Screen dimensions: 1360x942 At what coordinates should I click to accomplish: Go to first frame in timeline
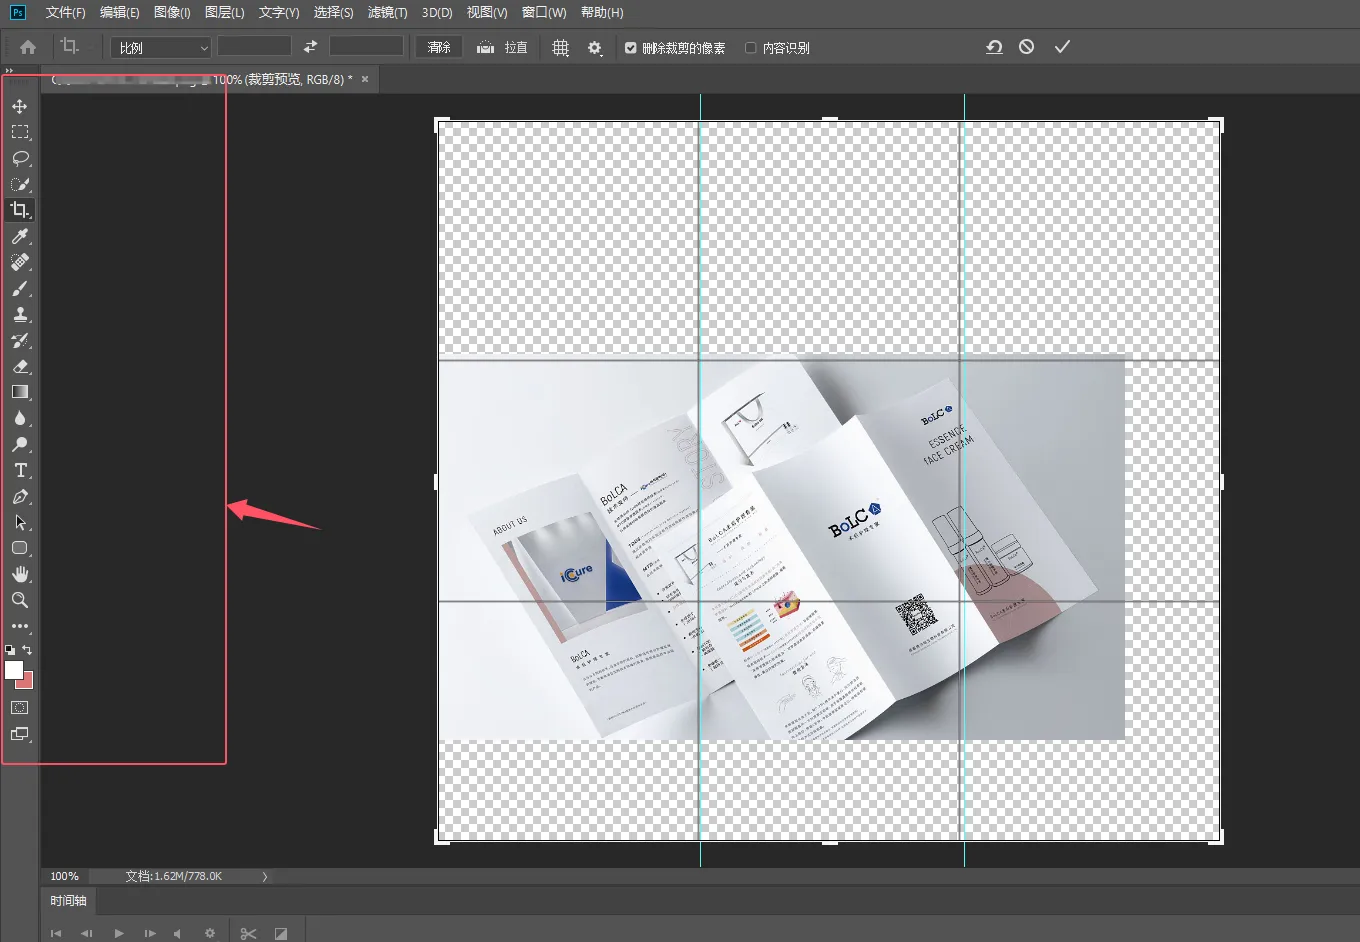[x=56, y=933]
